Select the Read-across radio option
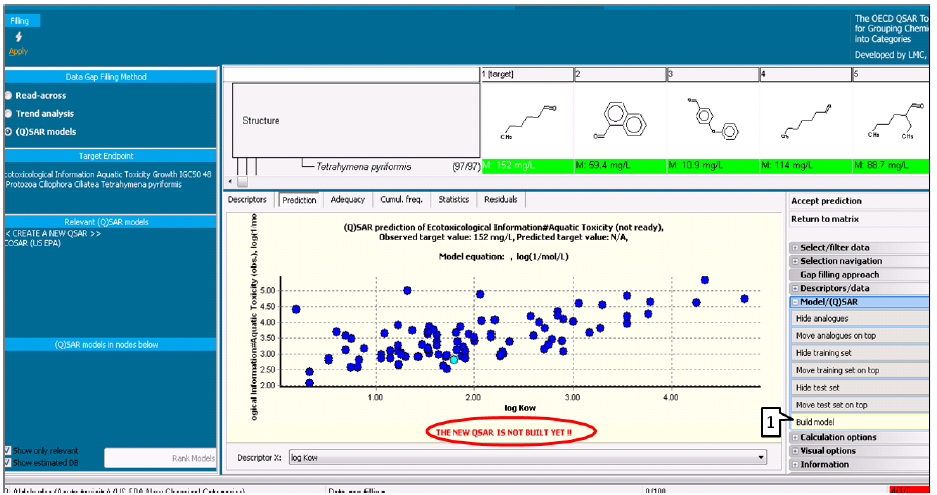The width and height of the screenshot is (937, 495). tap(8, 96)
